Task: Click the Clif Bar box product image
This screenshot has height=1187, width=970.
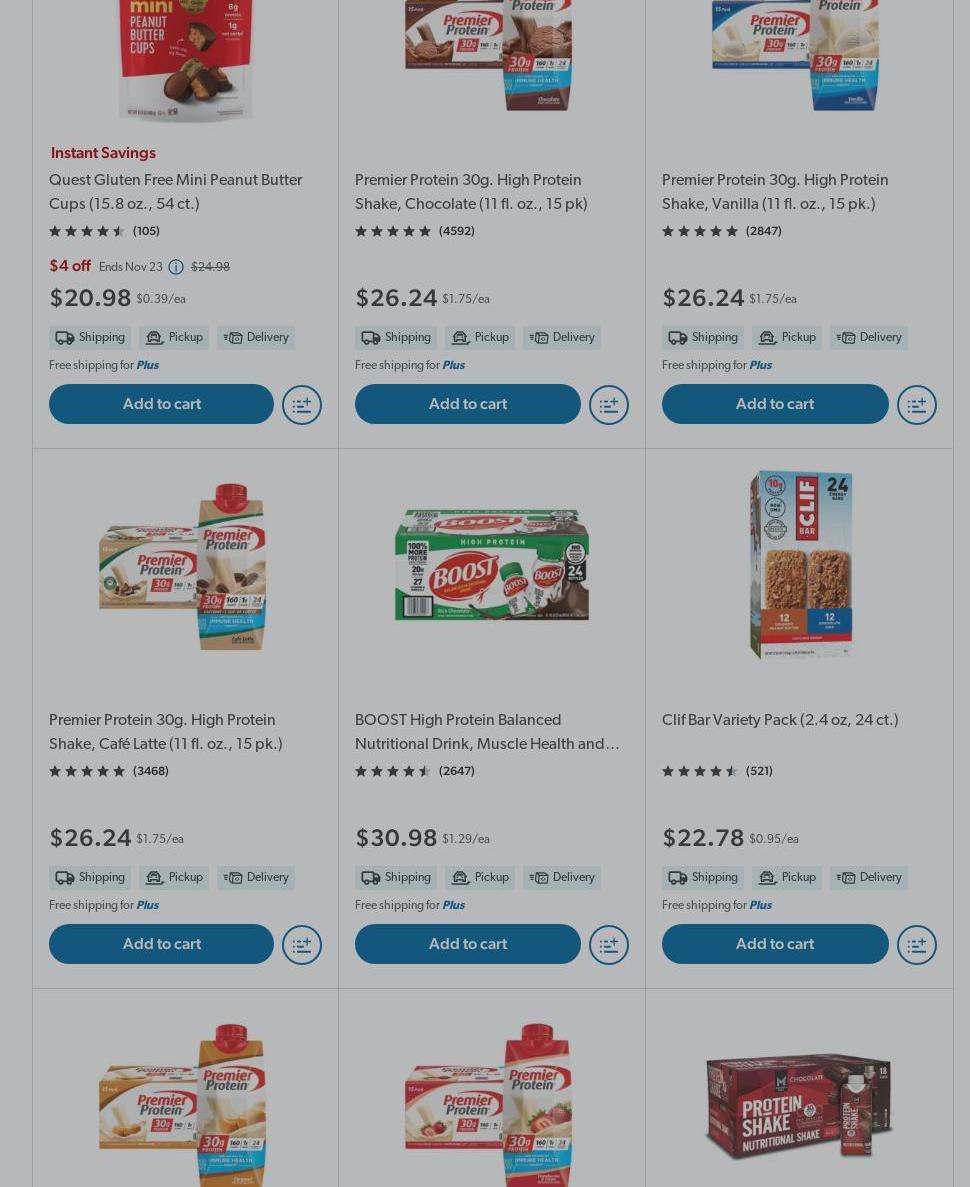Action: click(799, 565)
